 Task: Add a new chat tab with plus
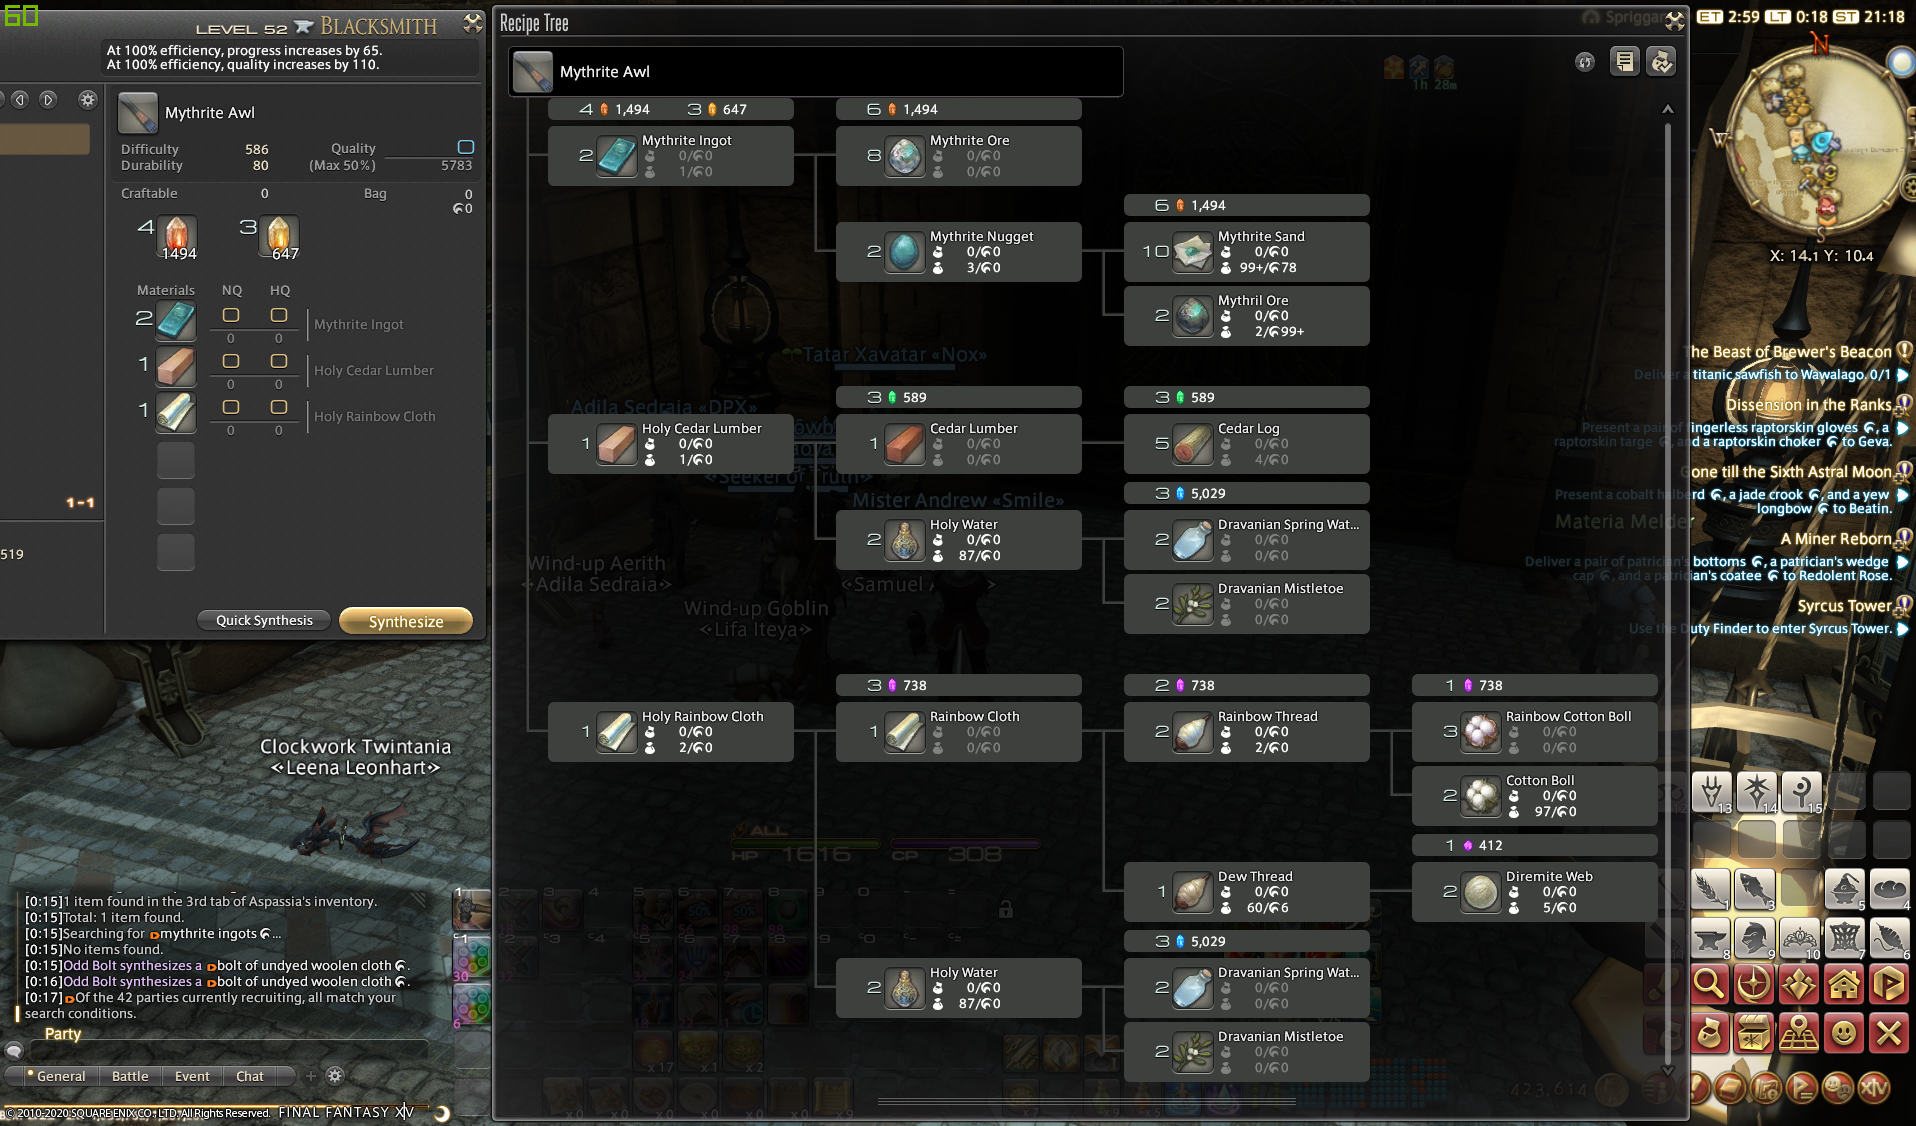coord(311,1076)
